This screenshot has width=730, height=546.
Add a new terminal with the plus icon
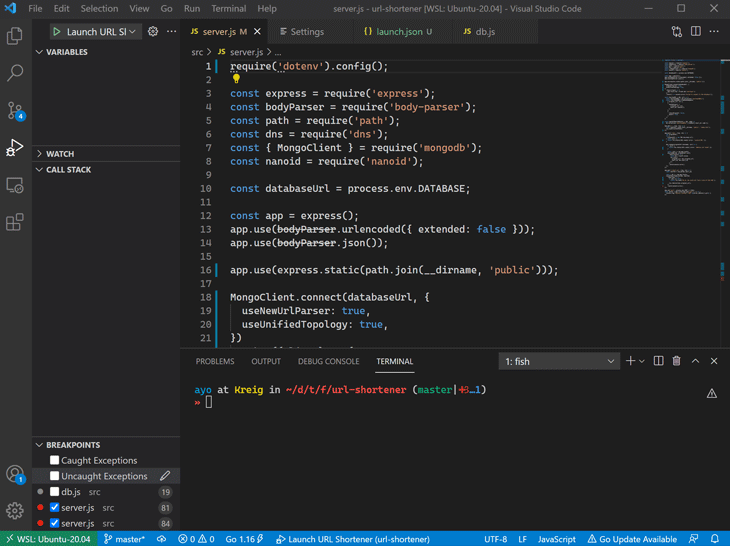(x=630, y=361)
